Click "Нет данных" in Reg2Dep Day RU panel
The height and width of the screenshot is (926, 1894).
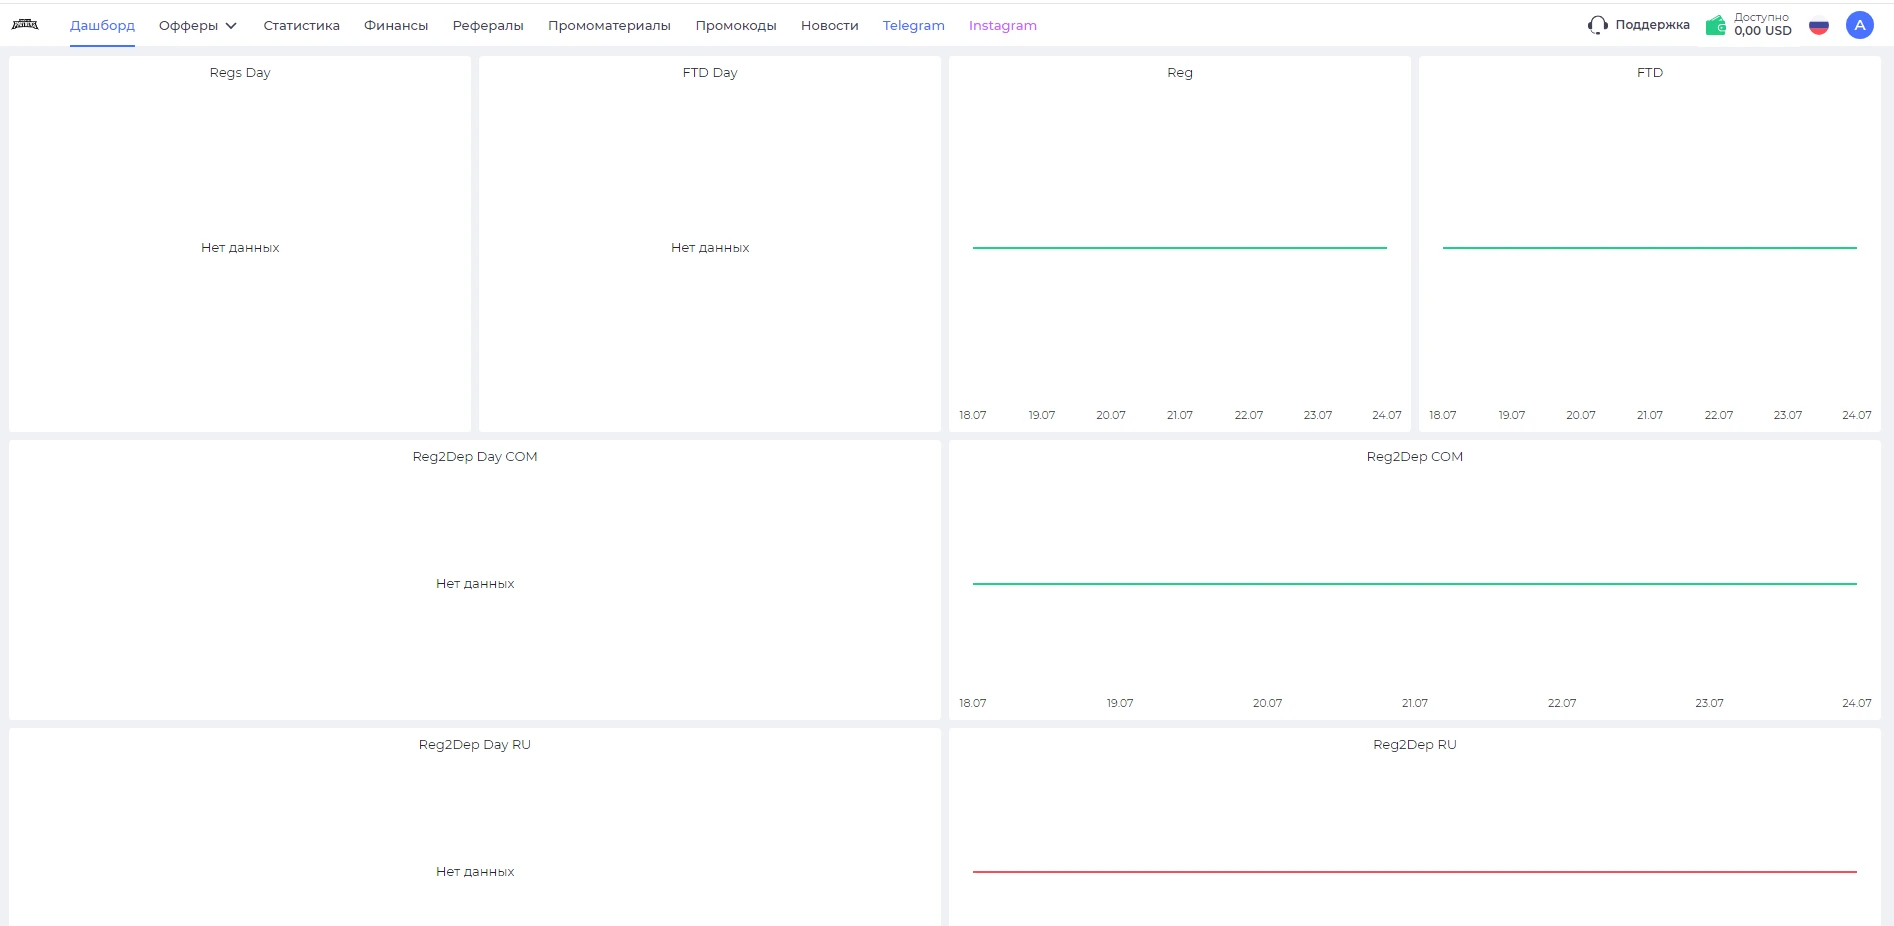(475, 872)
